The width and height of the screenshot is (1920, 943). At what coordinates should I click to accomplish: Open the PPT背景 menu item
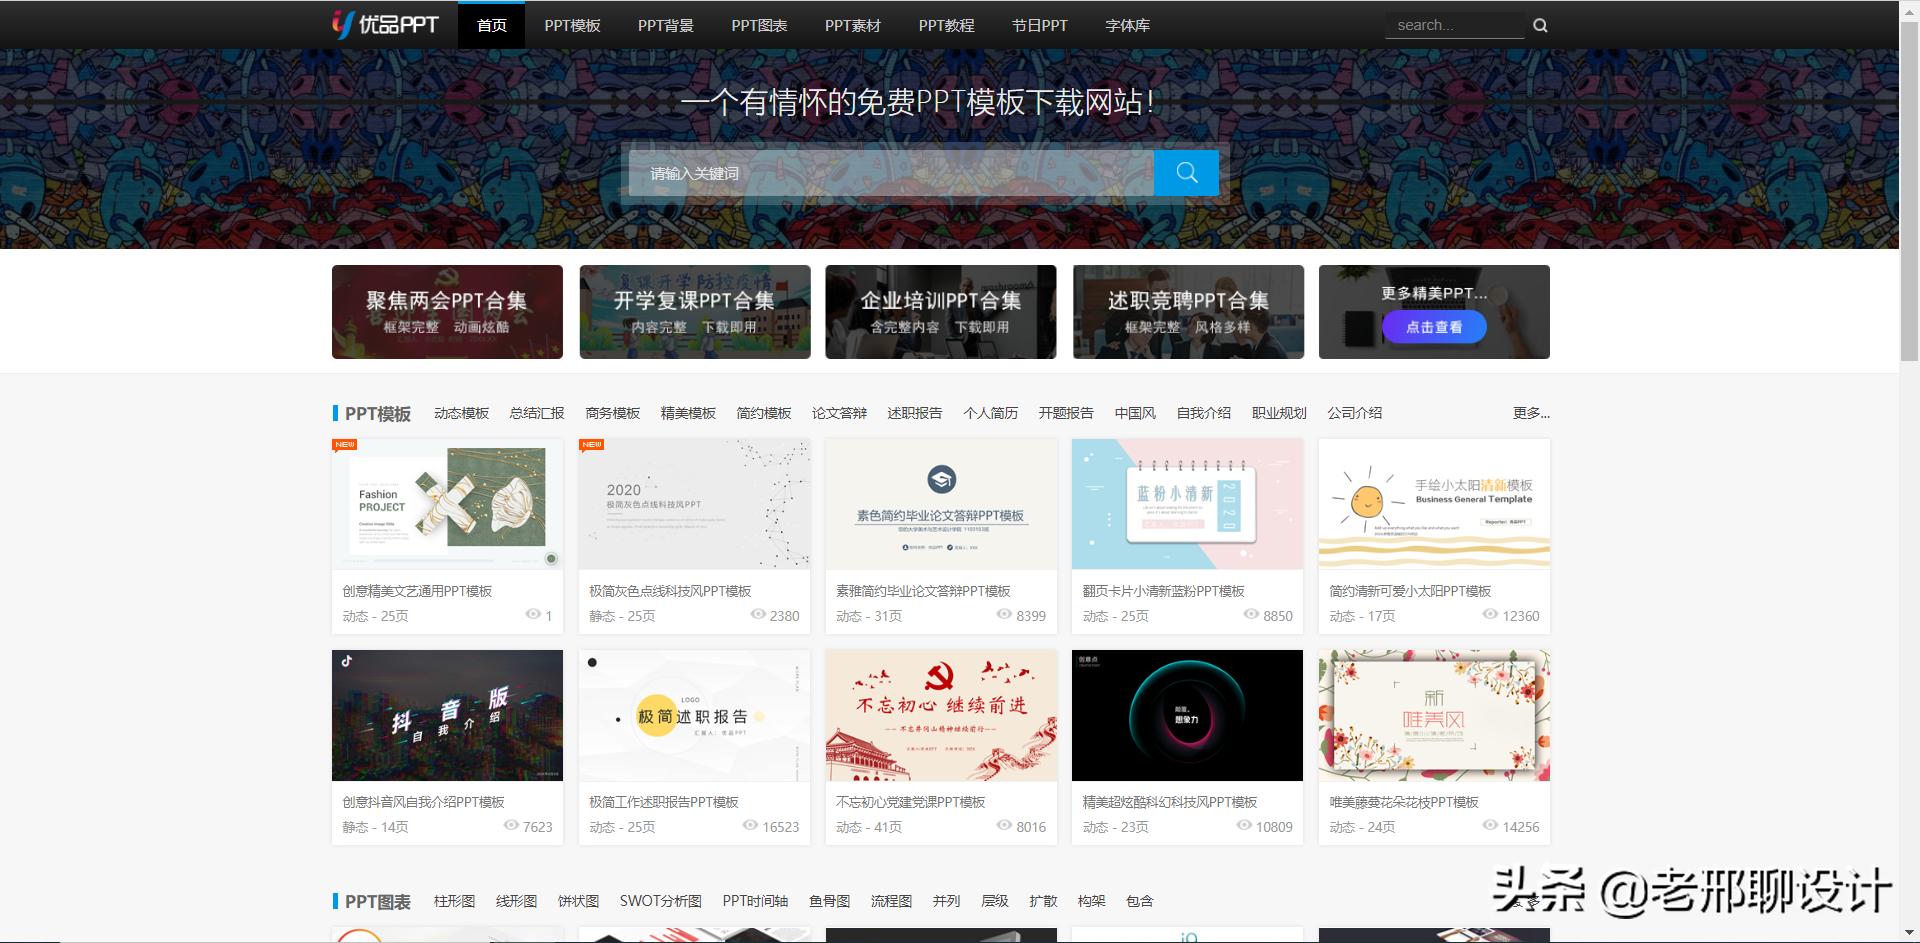(x=665, y=25)
